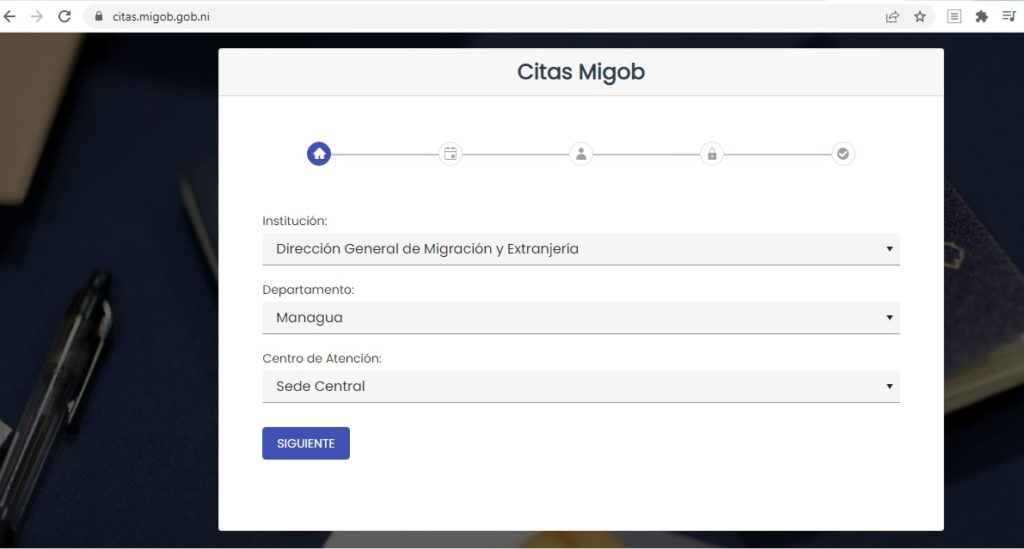
Task: Click the Institución: label
Action: click(x=295, y=221)
